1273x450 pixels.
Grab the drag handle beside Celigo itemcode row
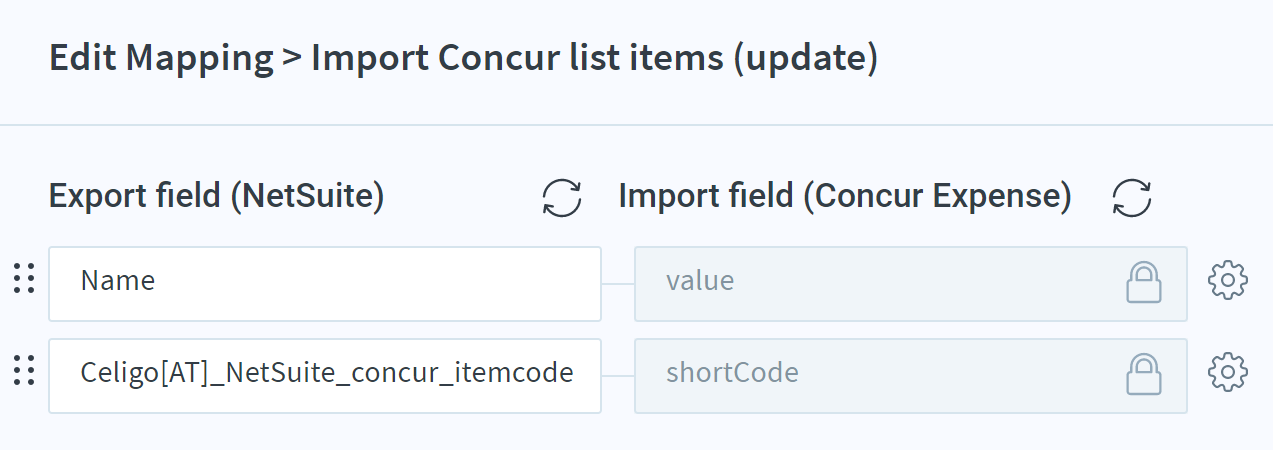(x=24, y=372)
